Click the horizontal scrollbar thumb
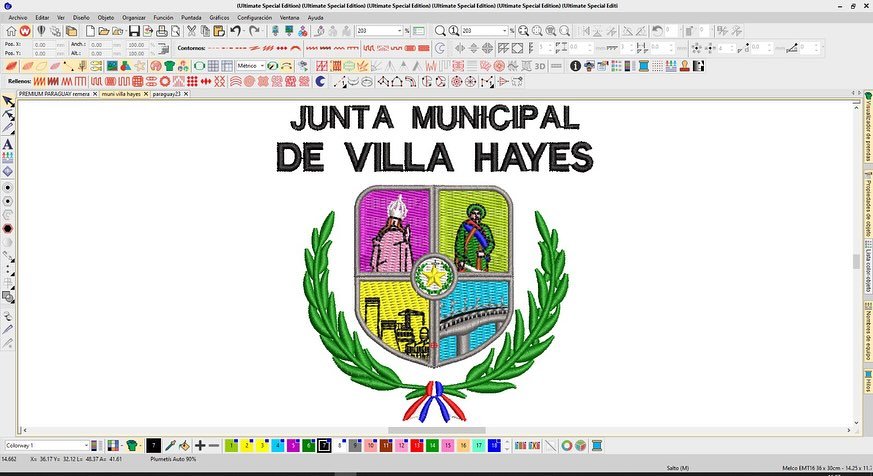The width and height of the screenshot is (873, 476). [436, 430]
